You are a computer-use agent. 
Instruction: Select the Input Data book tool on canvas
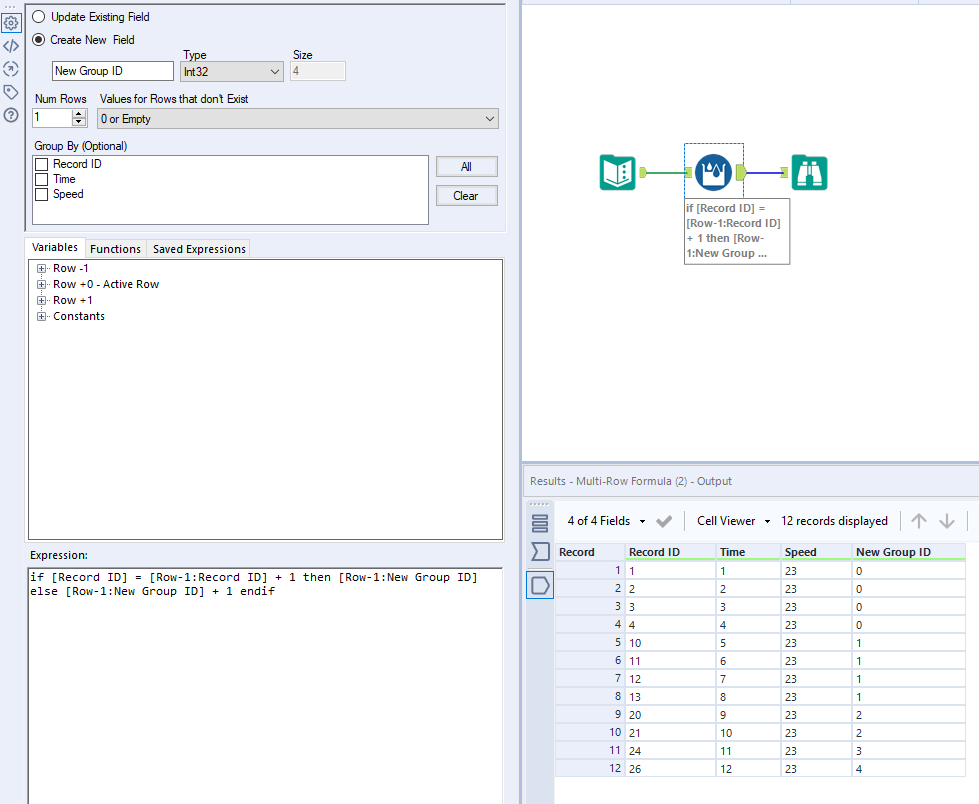[x=617, y=172]
